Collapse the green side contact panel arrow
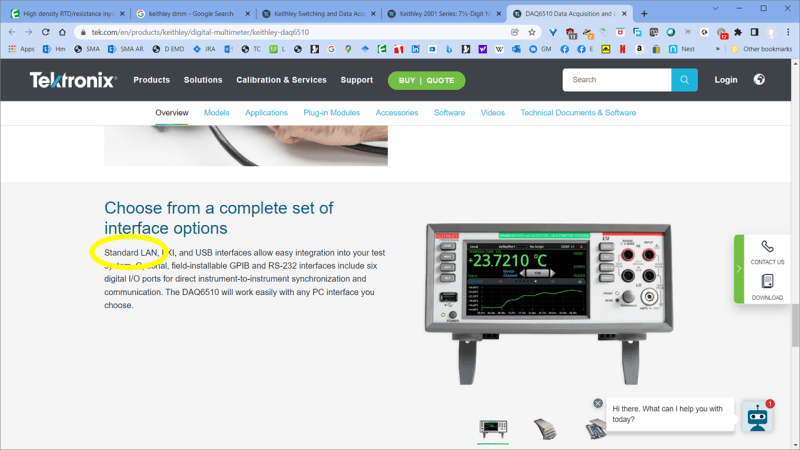This screenshot has height=450, width=800. point(739,269)
